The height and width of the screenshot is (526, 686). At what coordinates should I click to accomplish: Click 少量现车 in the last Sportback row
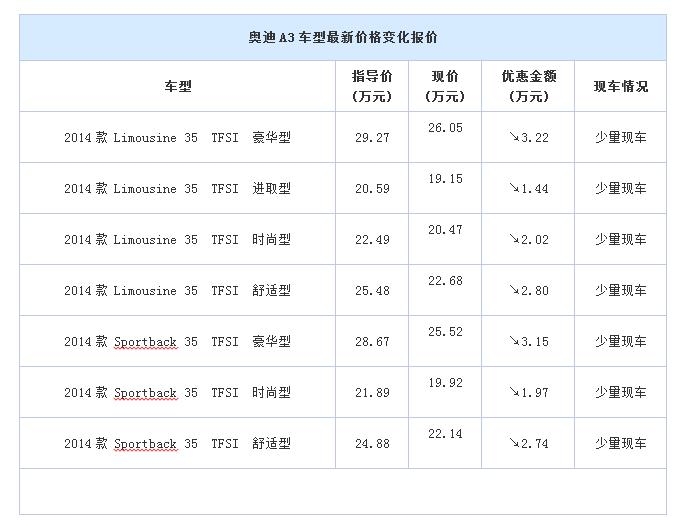(621, 444)
